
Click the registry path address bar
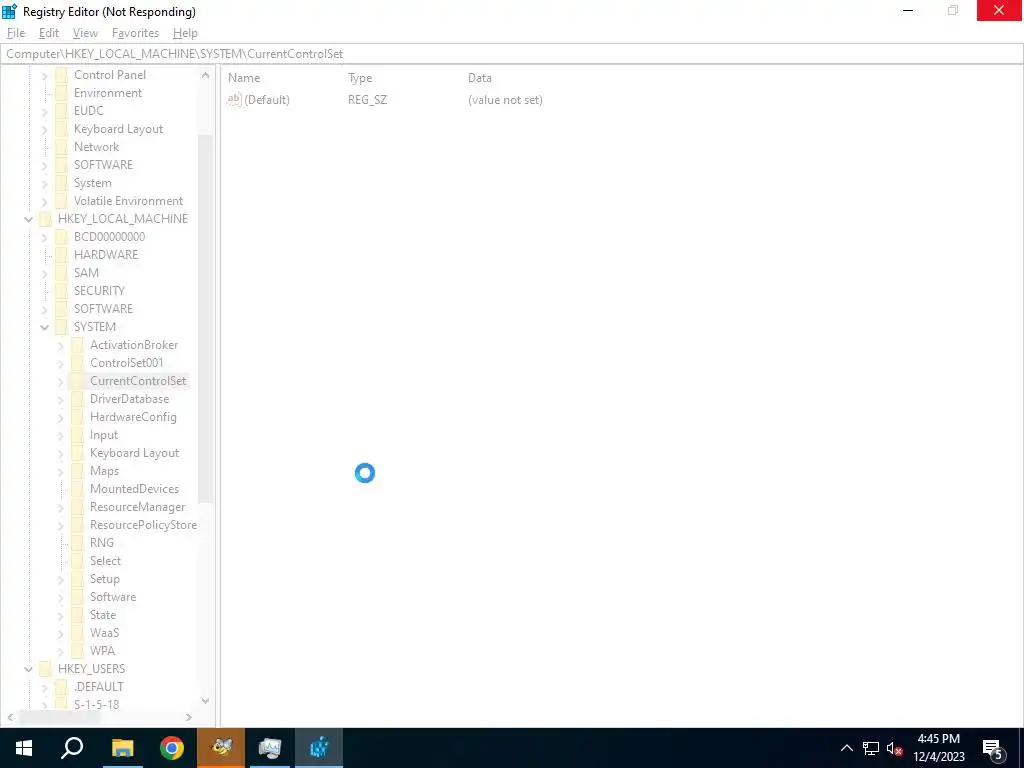click(x=512, y=54)
